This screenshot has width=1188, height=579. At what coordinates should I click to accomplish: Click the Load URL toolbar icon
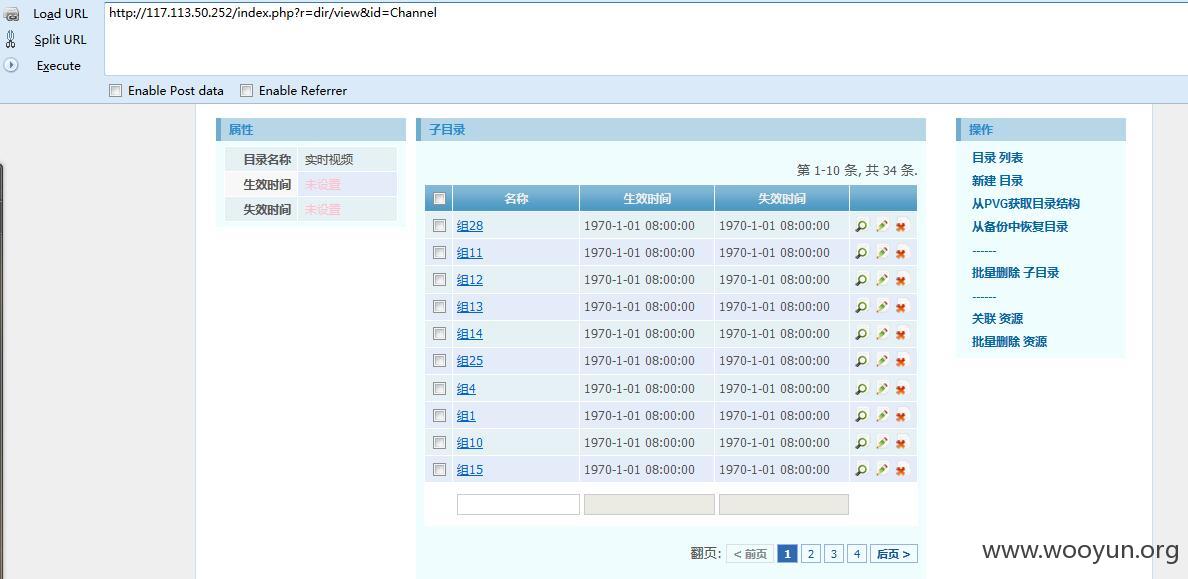[11, 14]
